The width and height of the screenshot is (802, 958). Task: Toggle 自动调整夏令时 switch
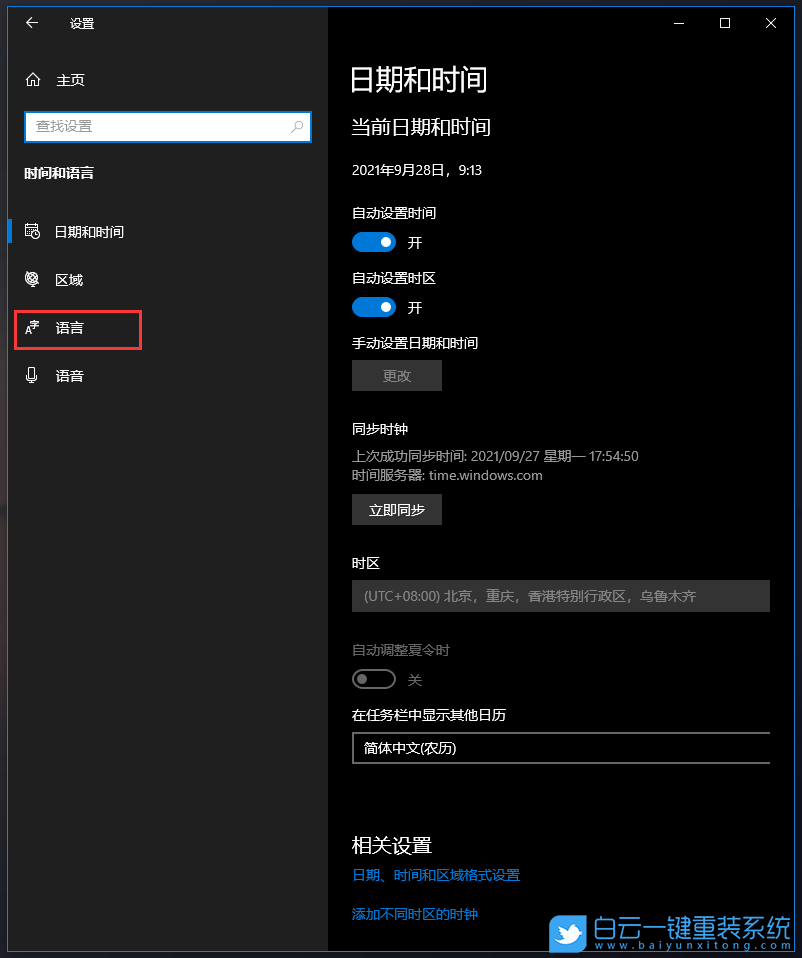[373, 679]
